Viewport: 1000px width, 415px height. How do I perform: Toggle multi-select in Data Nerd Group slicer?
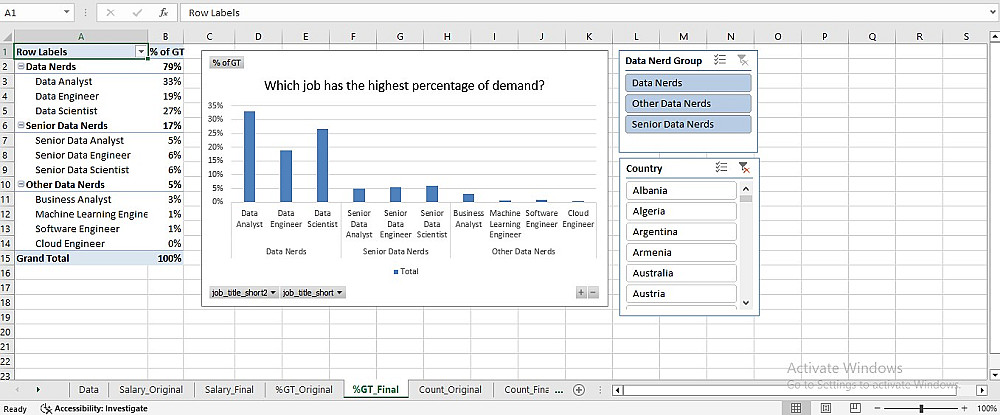[x=720, y=61]
